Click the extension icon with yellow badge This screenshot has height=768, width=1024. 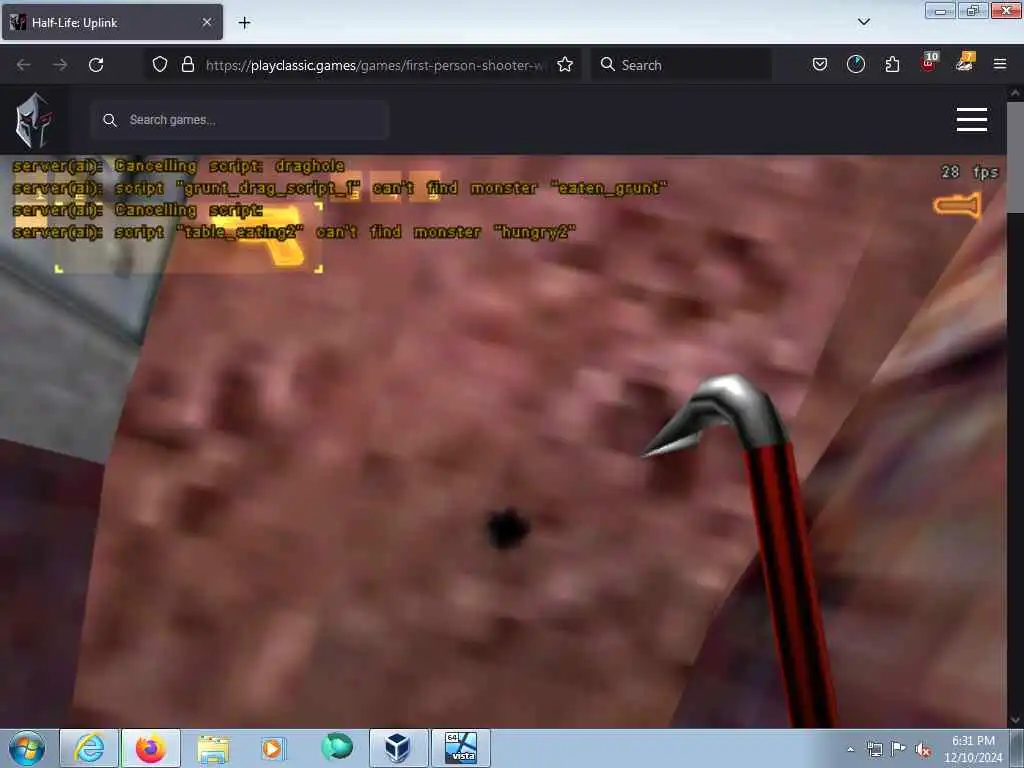(965, 62)
